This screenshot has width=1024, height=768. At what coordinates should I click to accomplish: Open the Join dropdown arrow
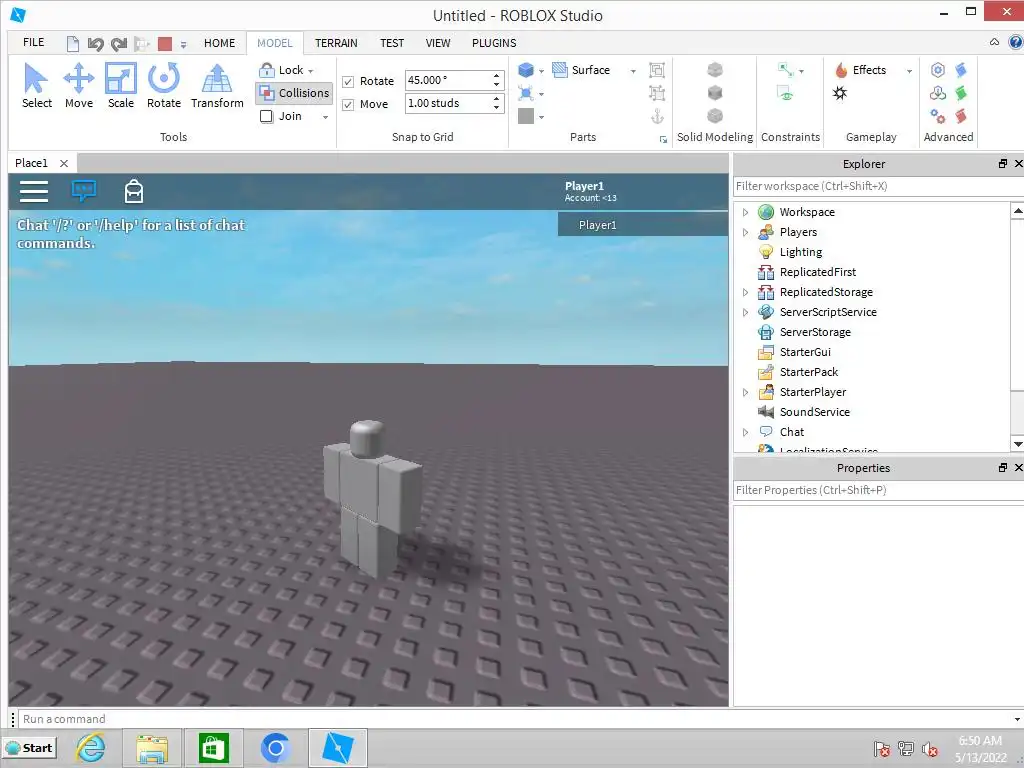point(325,117)
